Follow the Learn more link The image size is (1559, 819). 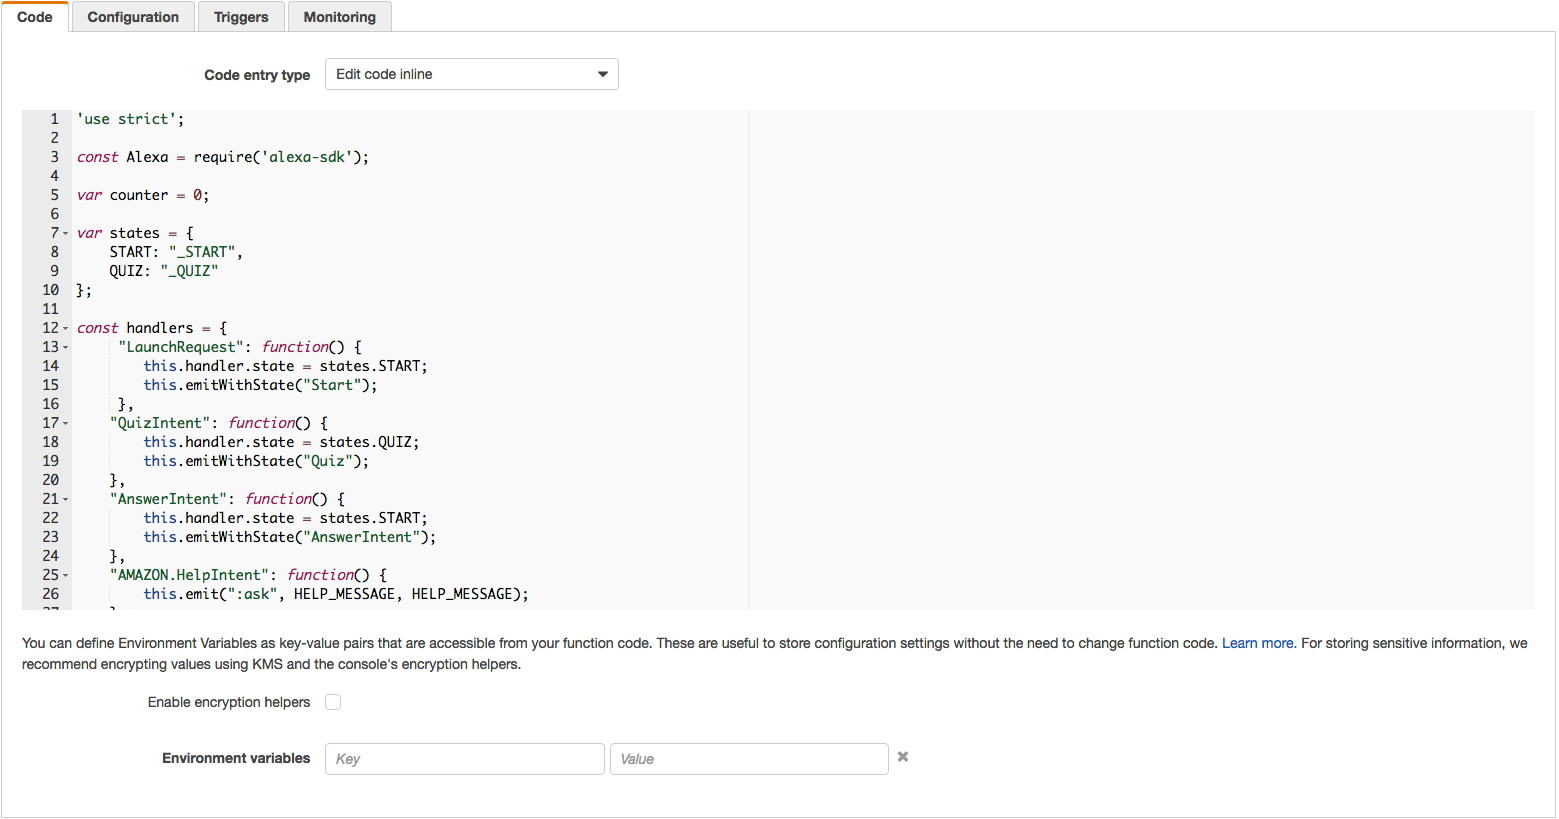(1257, 643)
